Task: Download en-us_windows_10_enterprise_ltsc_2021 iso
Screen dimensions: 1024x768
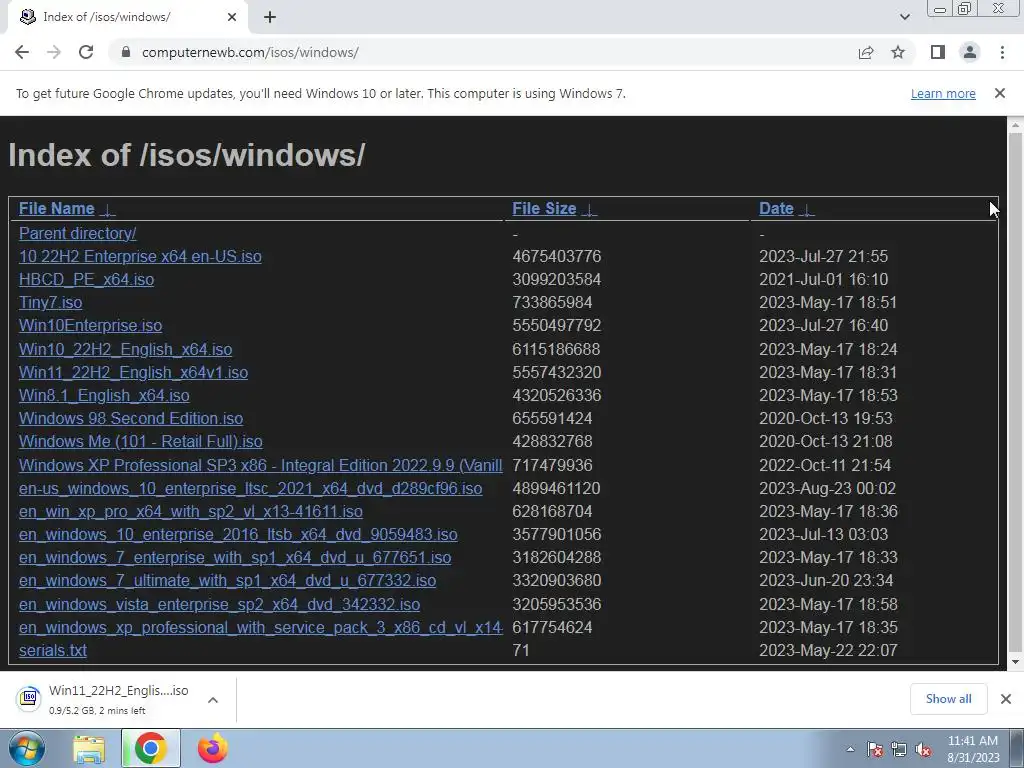Action: (x=250, y=488)
